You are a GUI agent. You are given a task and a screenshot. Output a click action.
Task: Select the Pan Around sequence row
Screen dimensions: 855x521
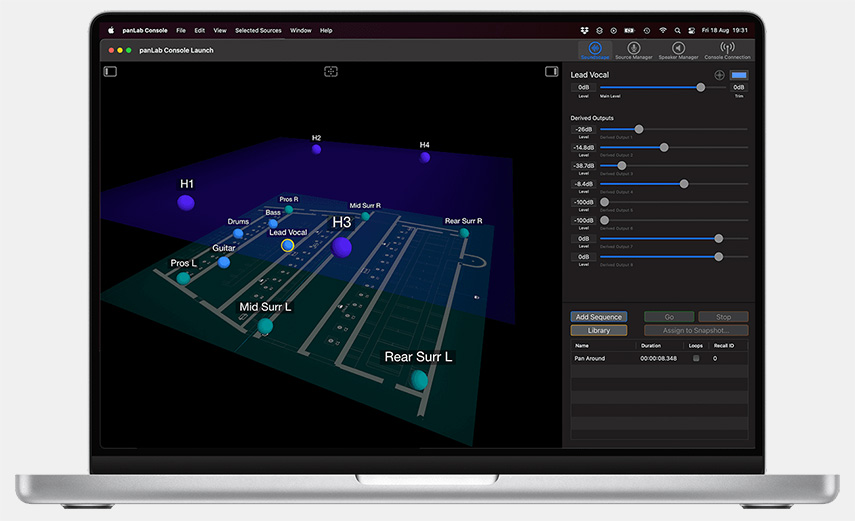(659, 358)
